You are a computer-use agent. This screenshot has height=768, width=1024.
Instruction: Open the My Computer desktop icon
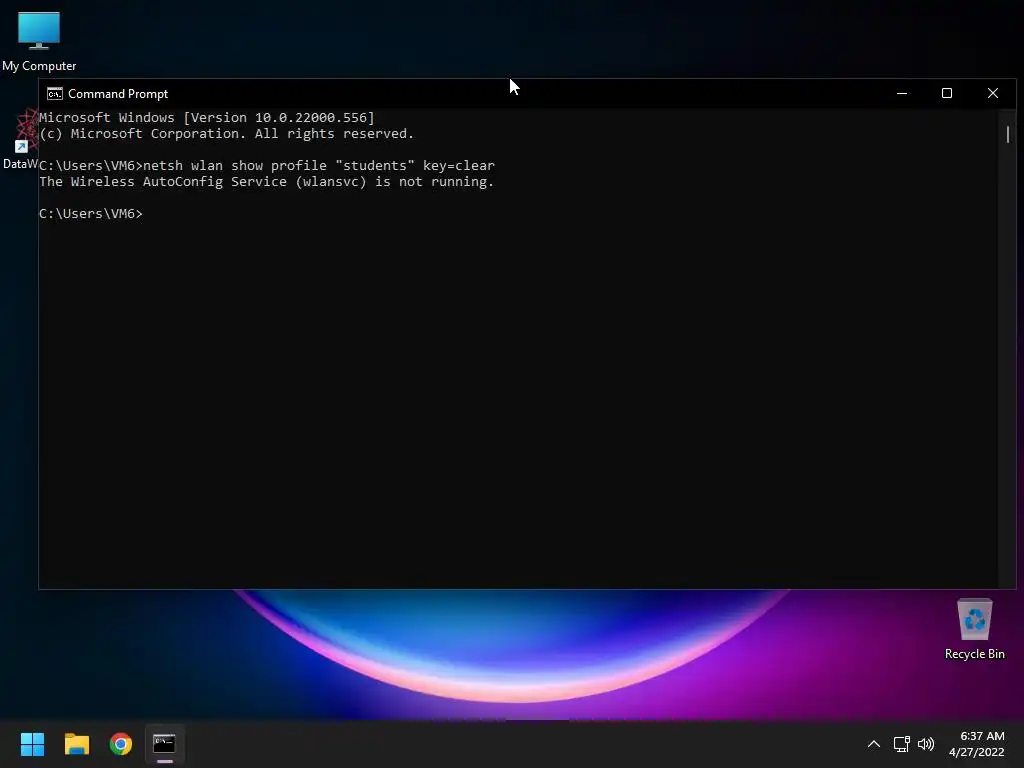[39, 41]
